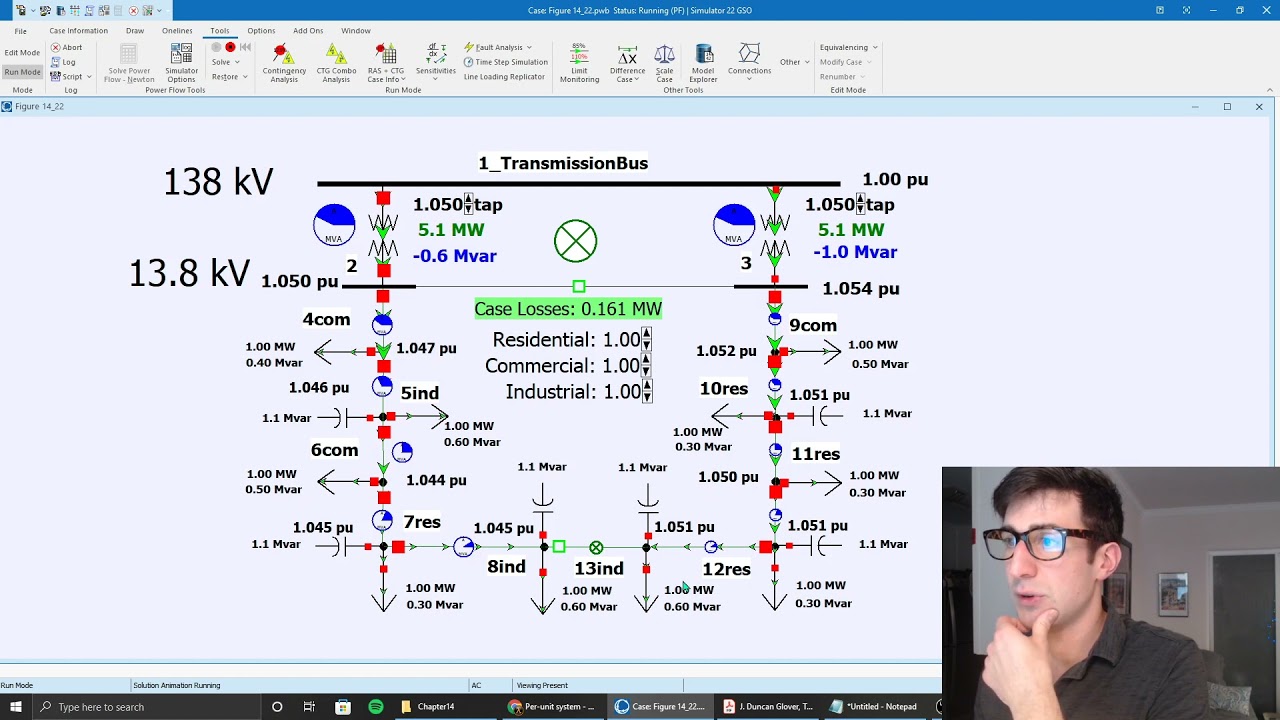The height and width of the screenshot is (720, 1280).
Task: Open the Options ribbon tab
Action: (x=261, y=31)
